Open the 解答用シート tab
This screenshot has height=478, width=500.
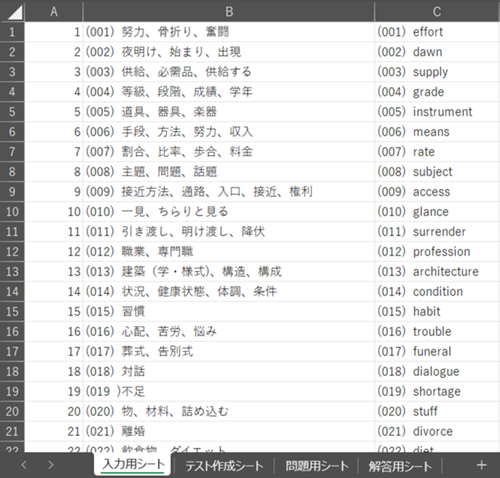(x=400, y=466)
